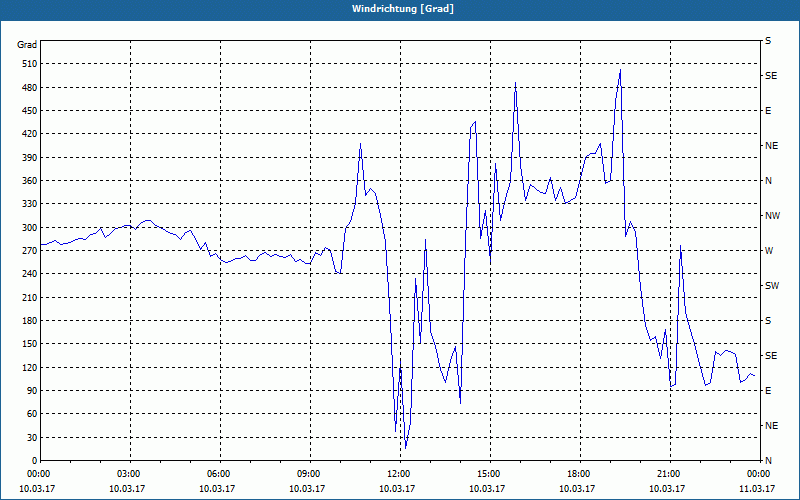800x500 pixels.
Task: Click the NW compass label
Action: pos(772,216)
